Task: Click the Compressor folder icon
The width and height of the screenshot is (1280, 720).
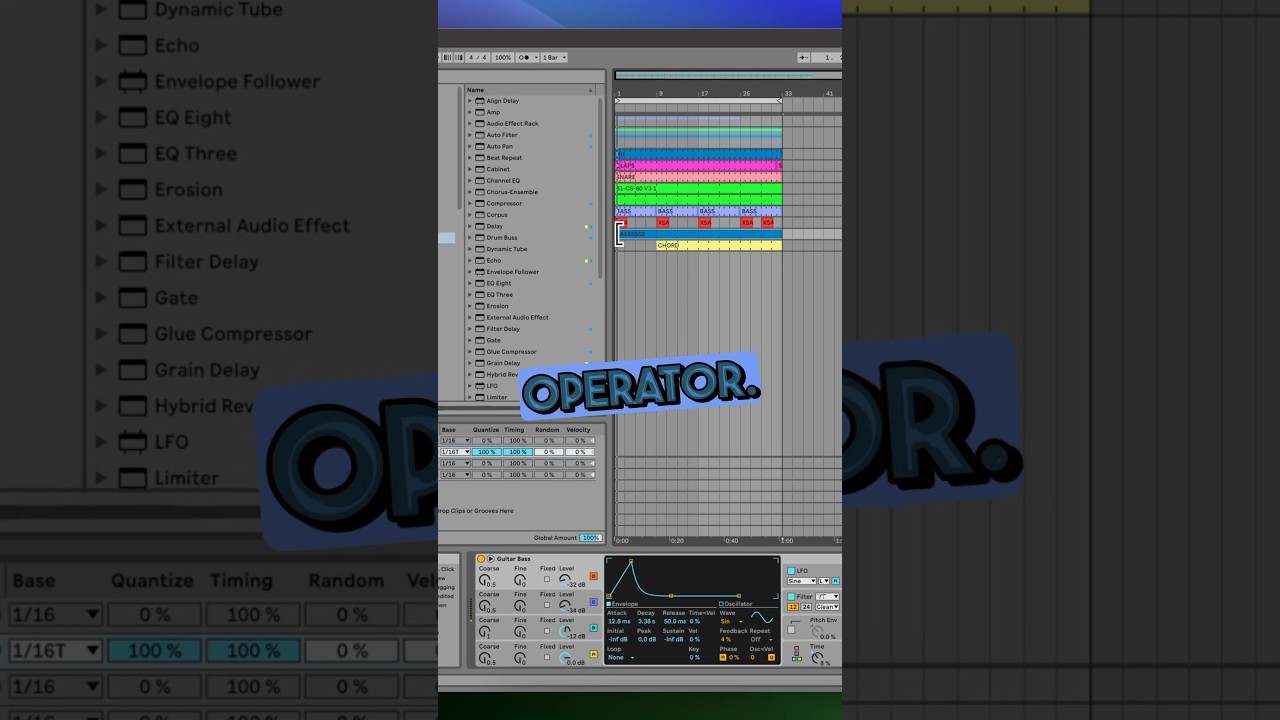Action: pyautogui.click(x=479, y=203)
